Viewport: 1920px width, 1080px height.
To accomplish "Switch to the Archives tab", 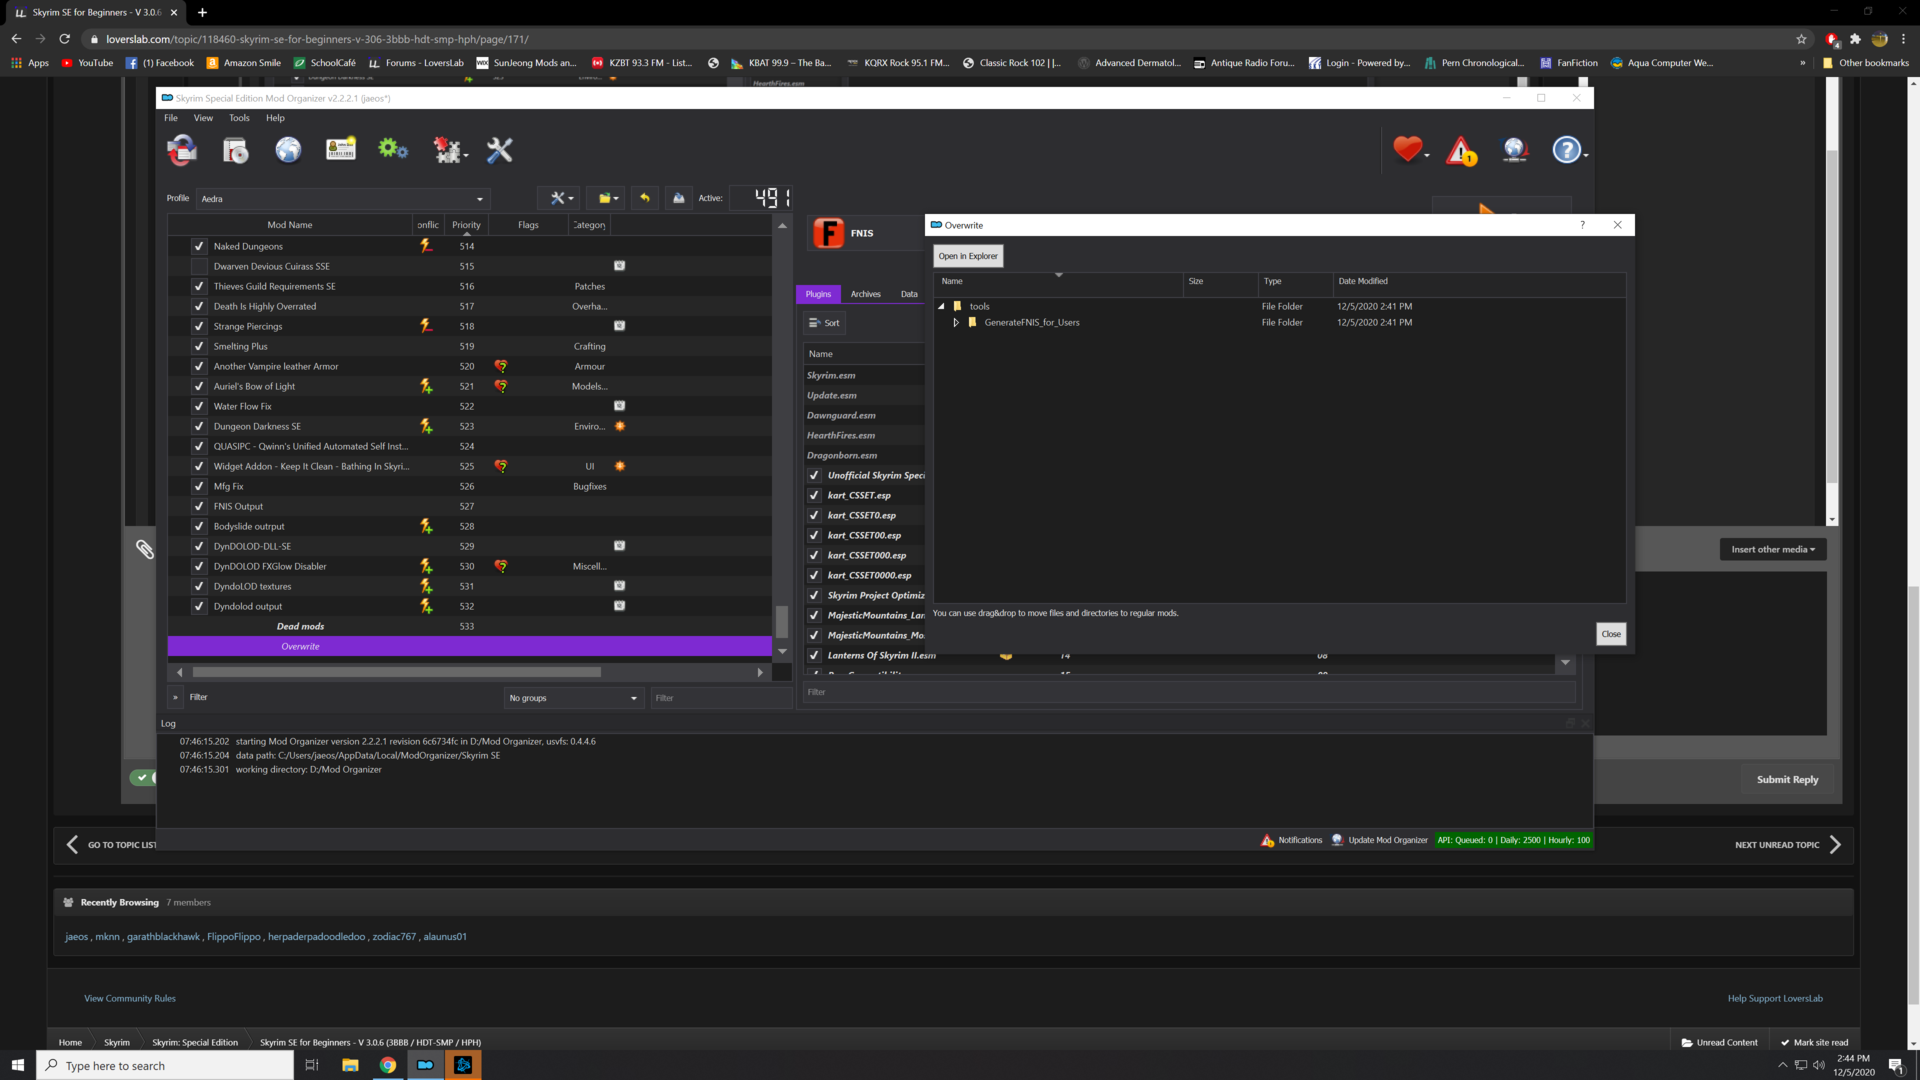I will 866,294.
